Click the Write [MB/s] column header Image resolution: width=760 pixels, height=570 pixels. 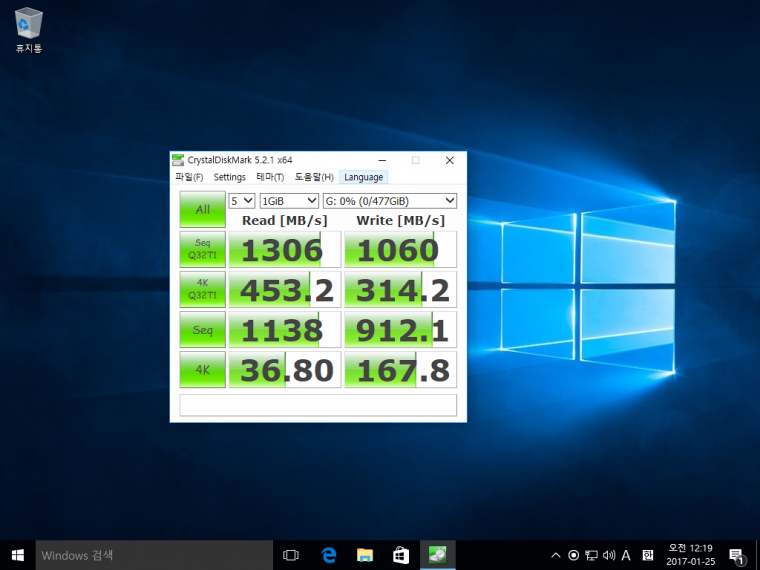[x=400, y=221]
